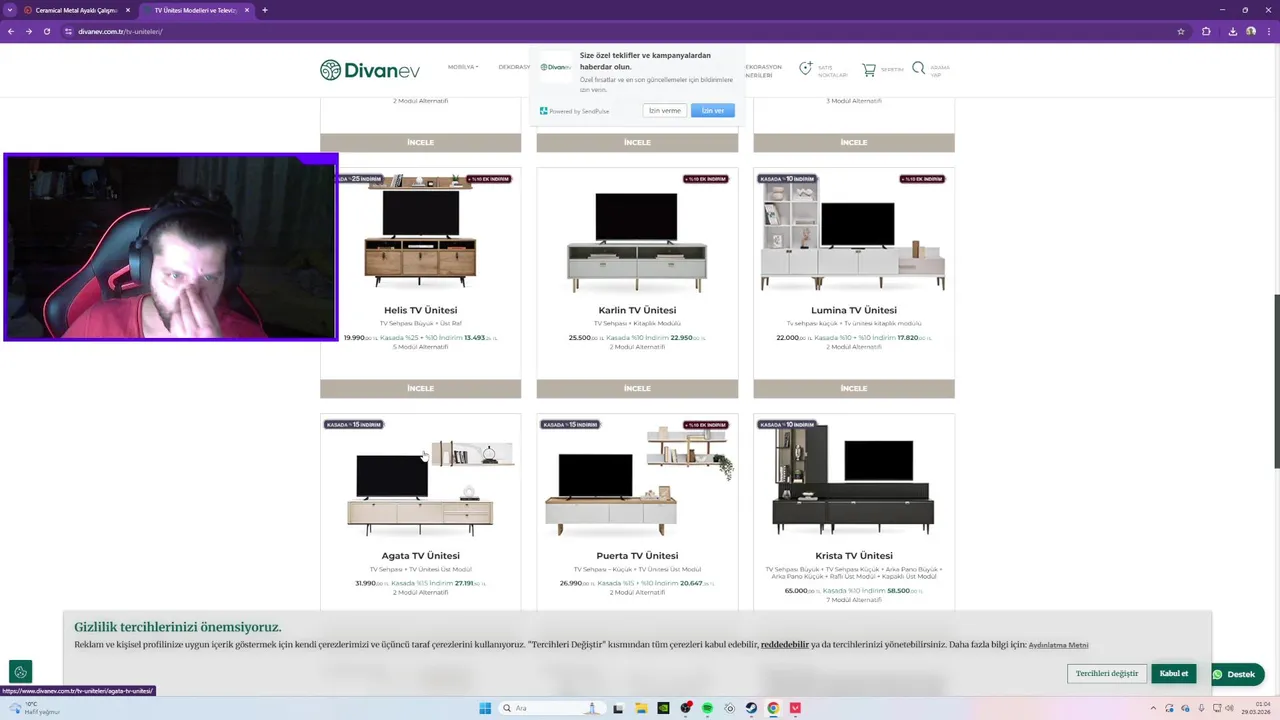Viewport: 1280px width, 720px height.
Task: Show hidden system tray icons
Action: [1153, 708]
